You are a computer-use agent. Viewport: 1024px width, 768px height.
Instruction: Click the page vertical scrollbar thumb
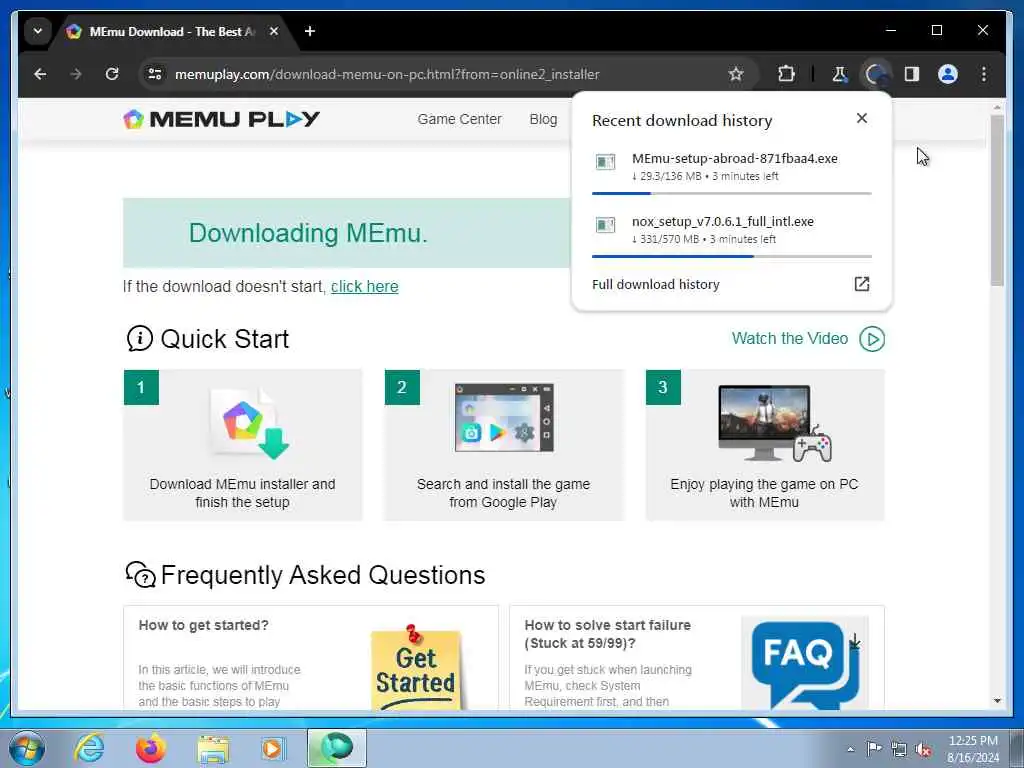tap(997, 200)
